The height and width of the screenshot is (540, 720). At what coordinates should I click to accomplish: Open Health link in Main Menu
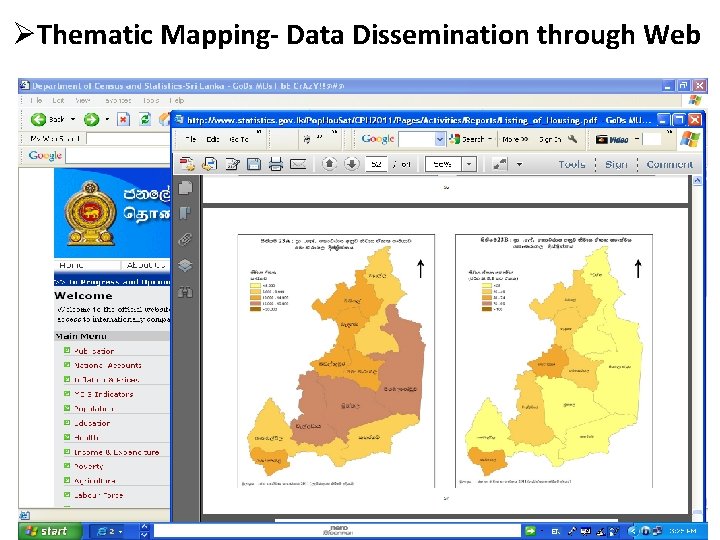[x=87, y=438]
